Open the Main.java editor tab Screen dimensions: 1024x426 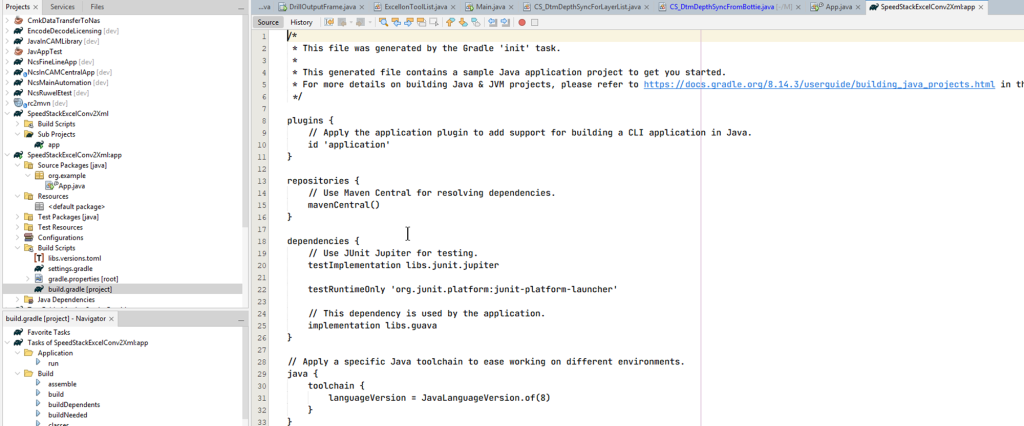[x=490, y=6]
